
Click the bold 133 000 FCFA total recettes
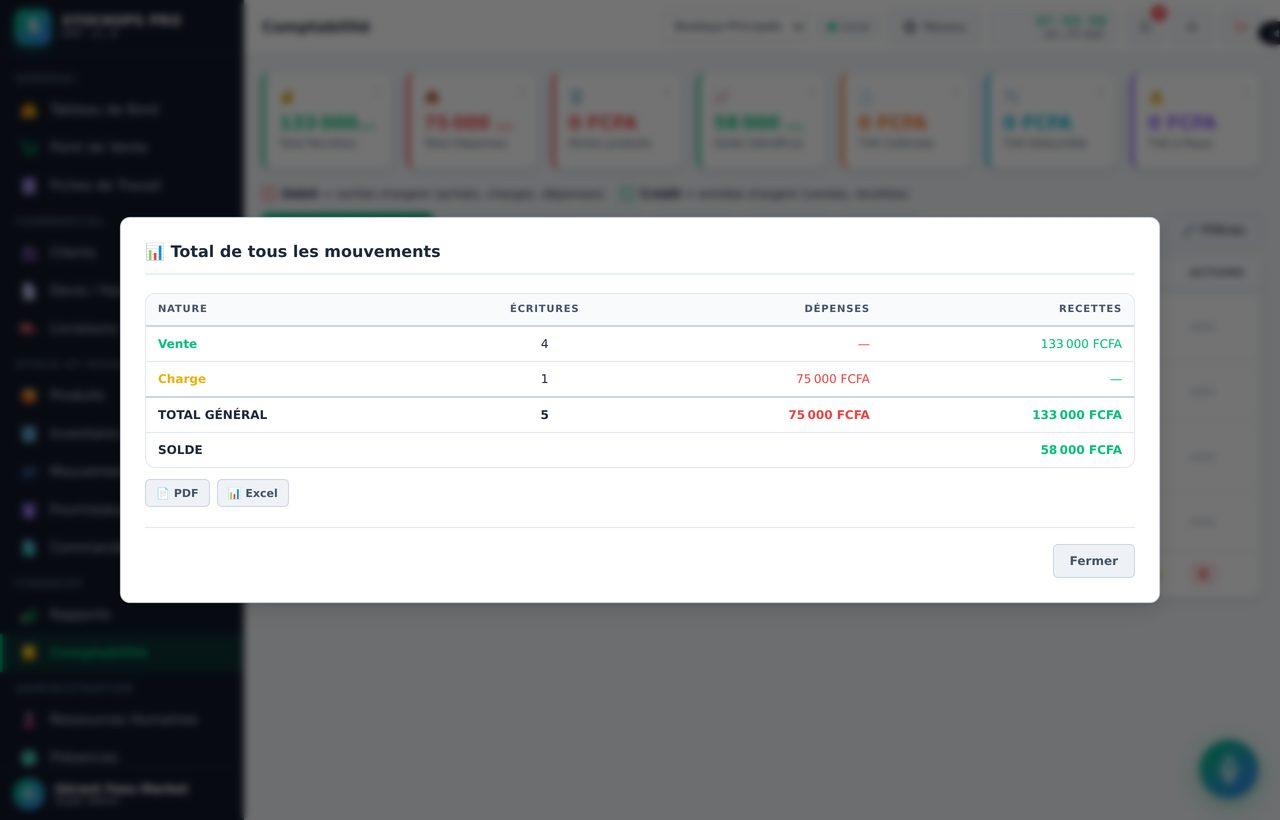click(1077, 415)
